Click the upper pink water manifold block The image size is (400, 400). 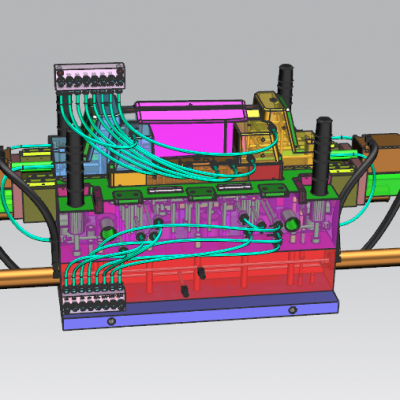tap(90, 76)
